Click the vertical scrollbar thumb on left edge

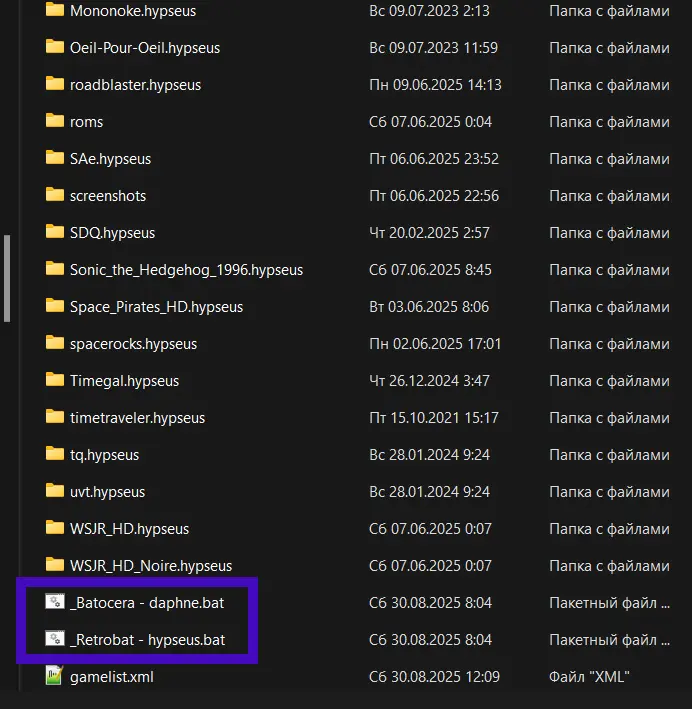pyautogui.click(x=8, y=278)
